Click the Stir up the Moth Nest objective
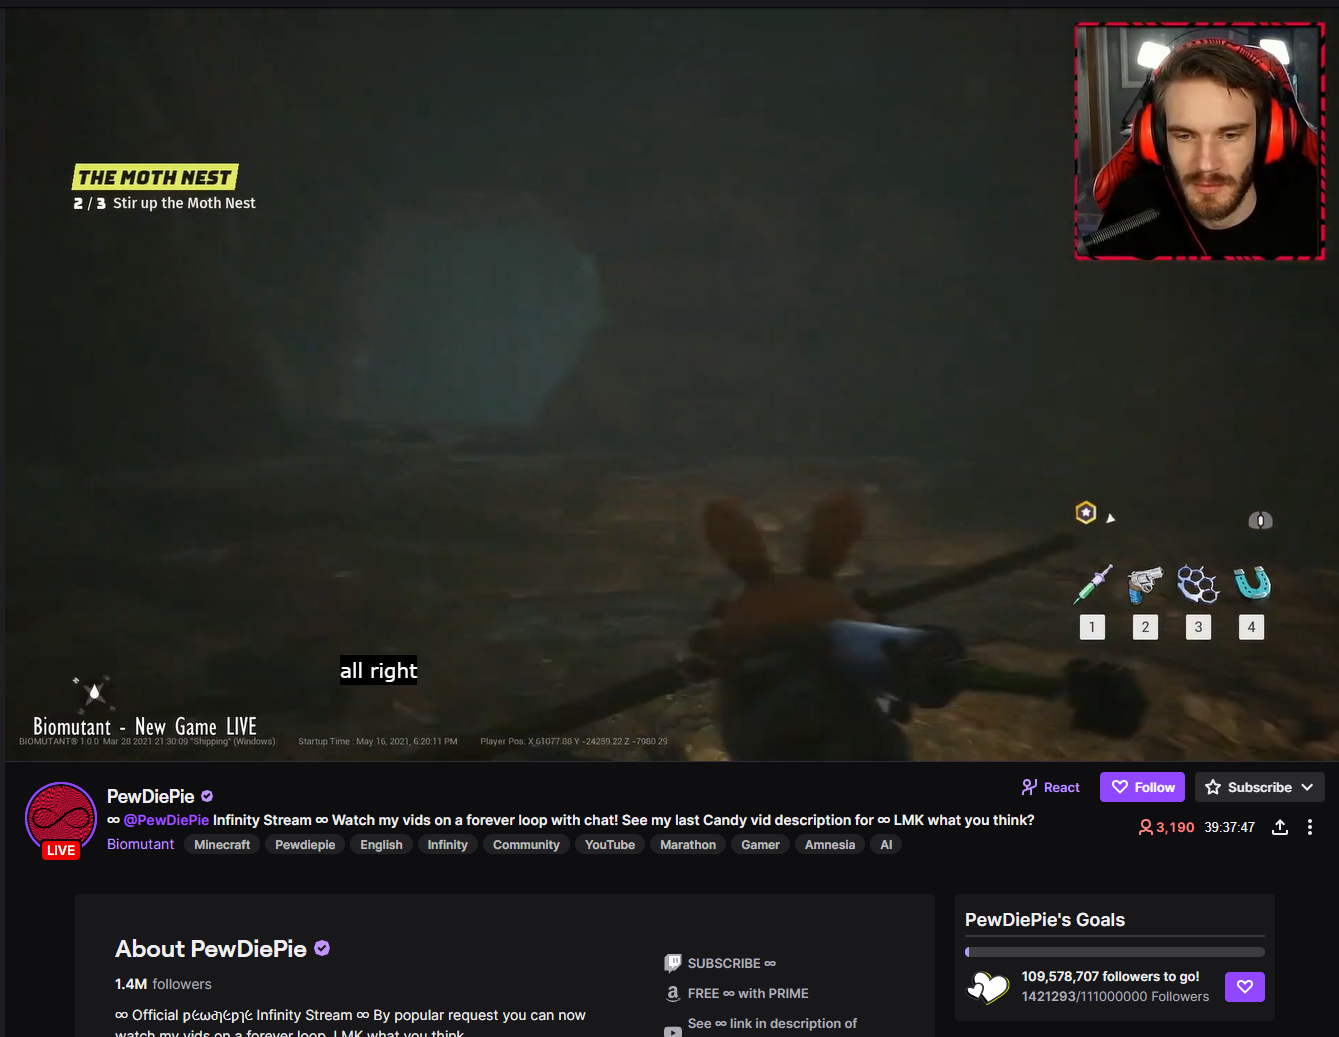1339x1037 pixels. pyautogui.click(x=184, y=203)
